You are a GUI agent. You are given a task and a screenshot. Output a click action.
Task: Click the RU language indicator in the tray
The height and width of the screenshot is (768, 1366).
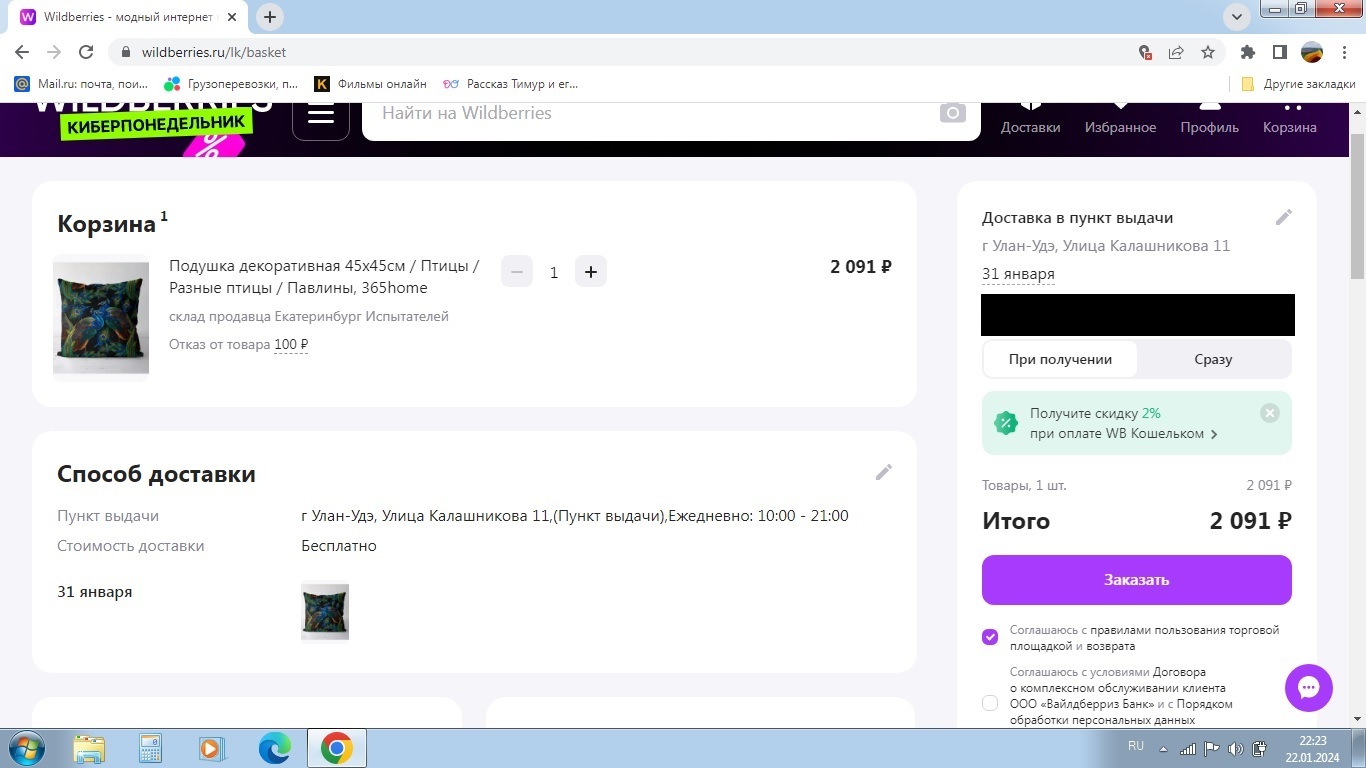click(x=1136, y=746)
